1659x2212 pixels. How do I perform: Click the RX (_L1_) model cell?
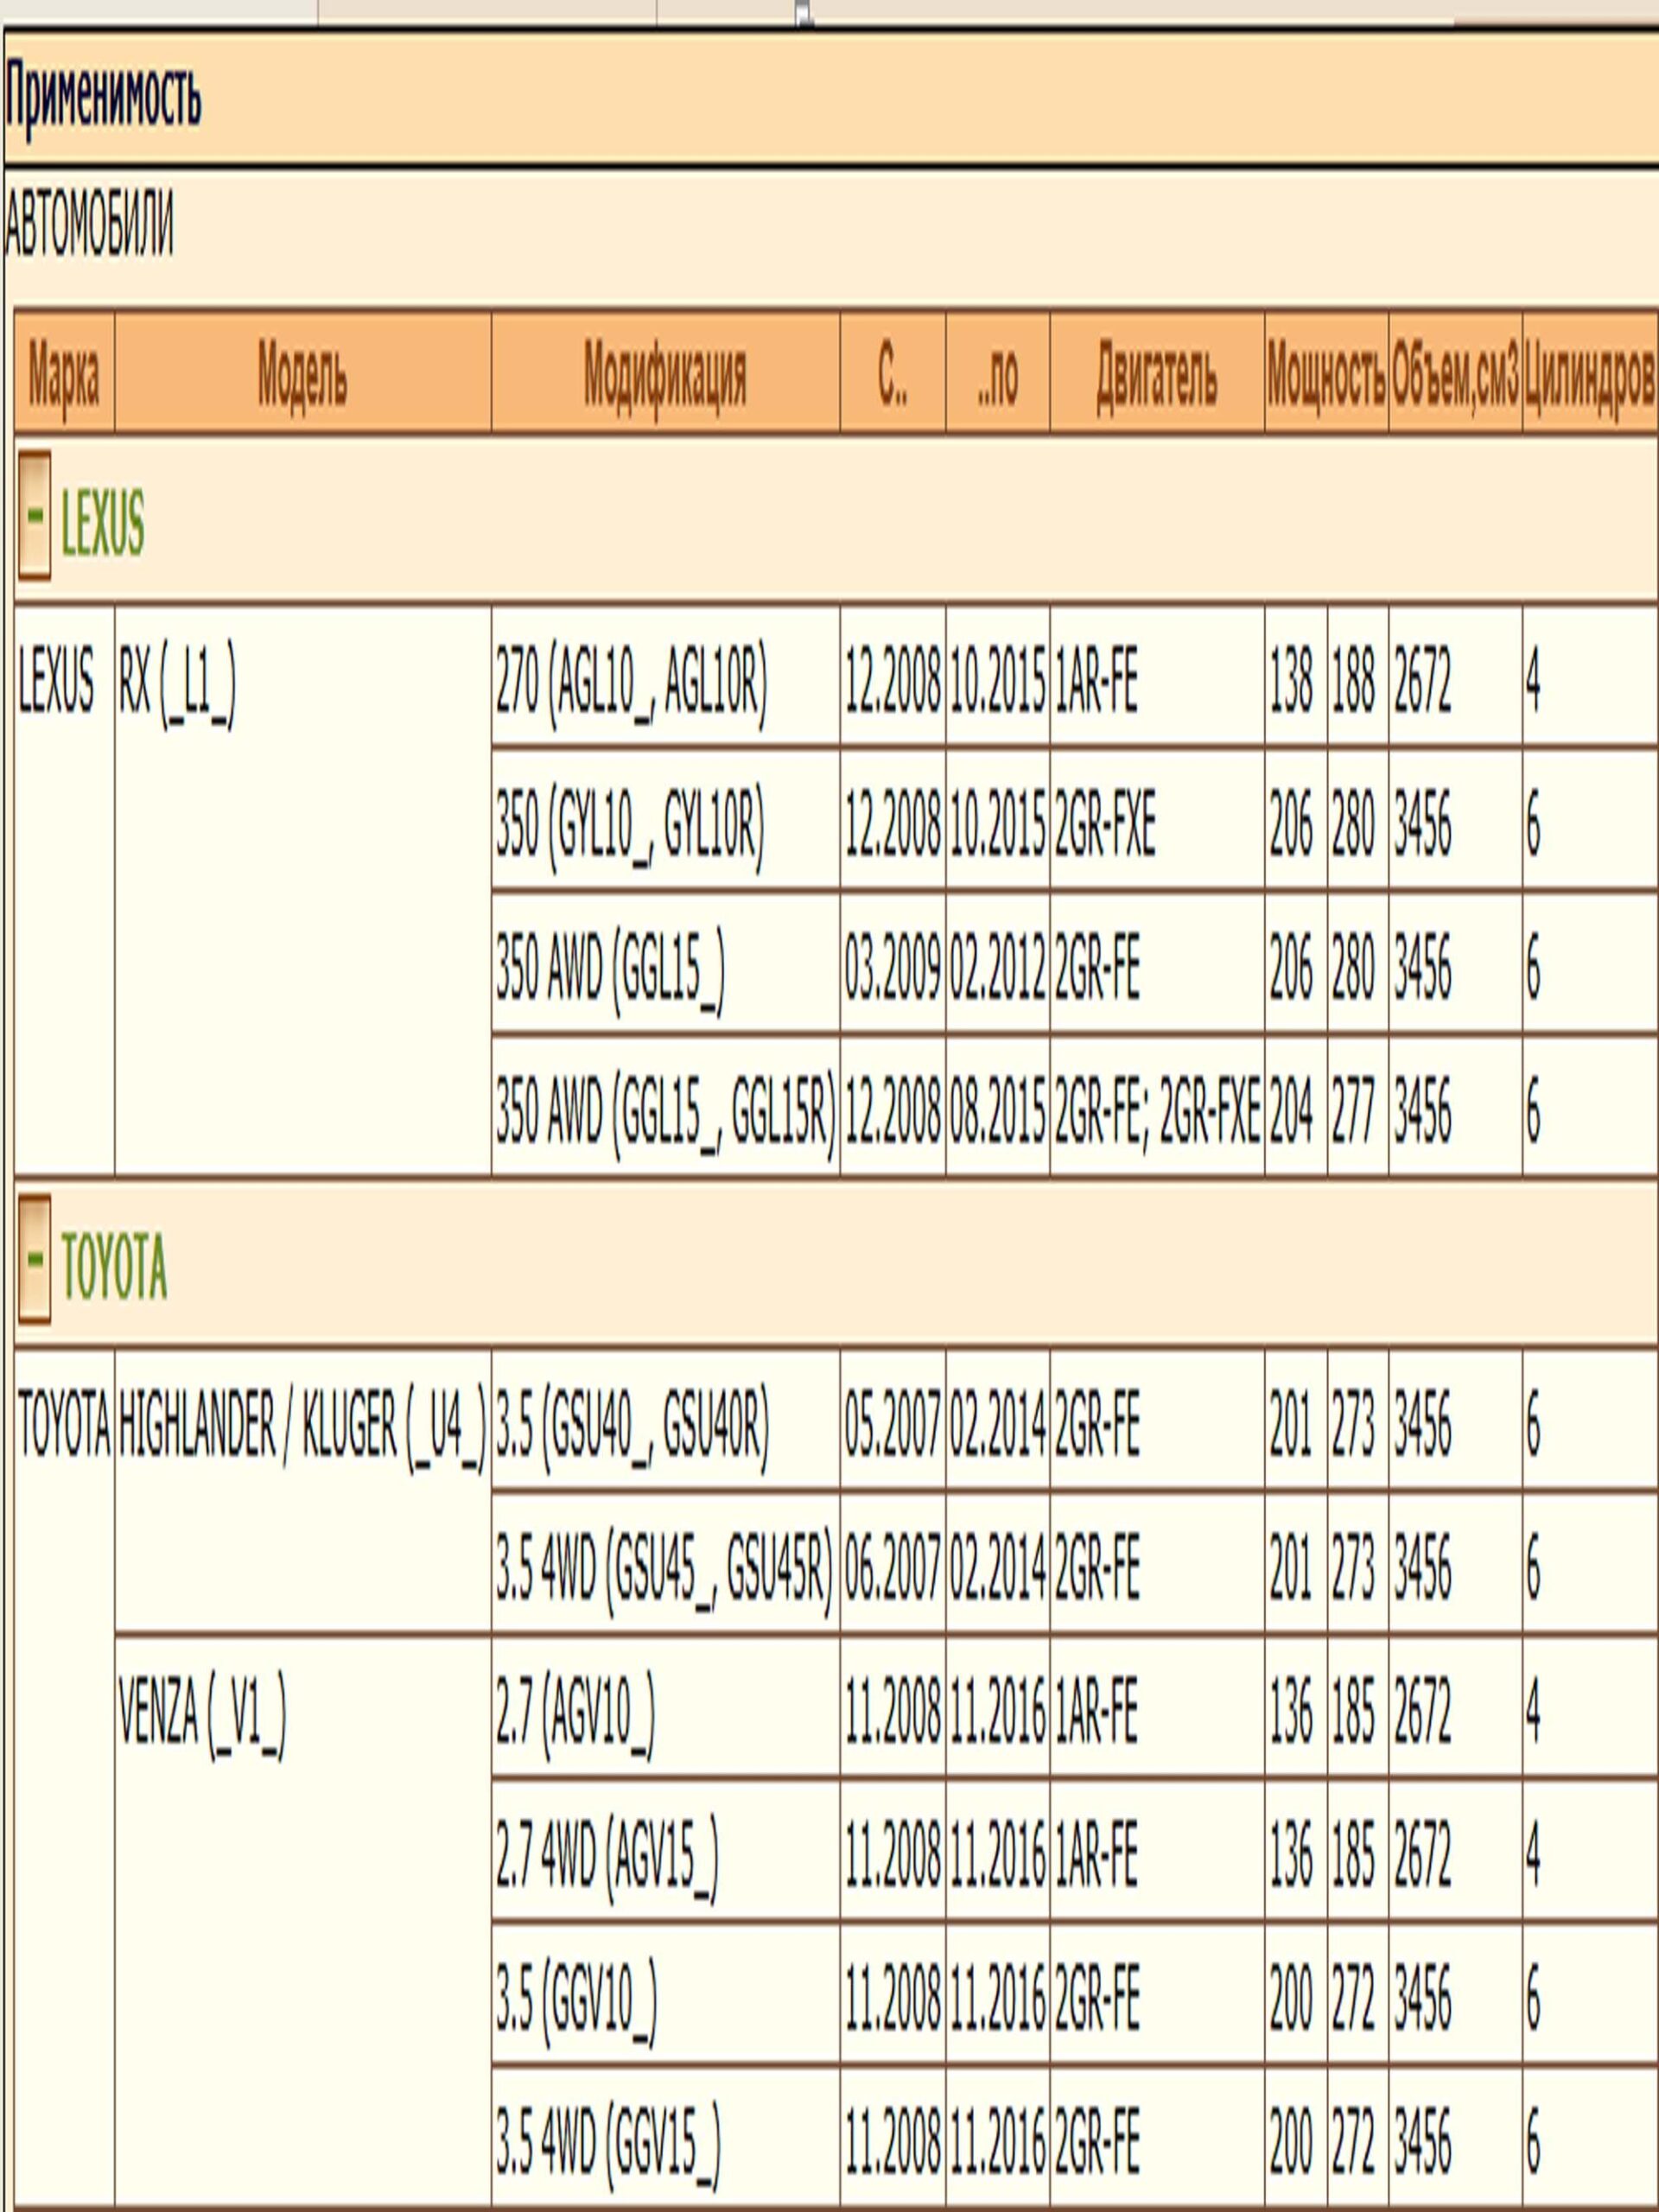177,687
